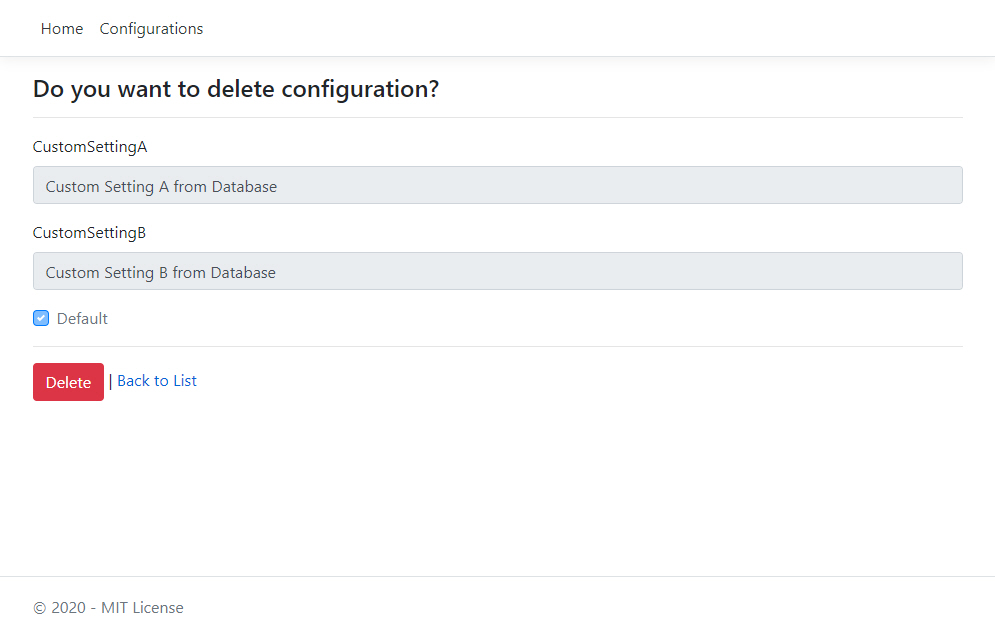This screenshot has width=995, height=637.
Task: Open the Home navigation link
Action: pyautogui.click(x=62, y=29)
